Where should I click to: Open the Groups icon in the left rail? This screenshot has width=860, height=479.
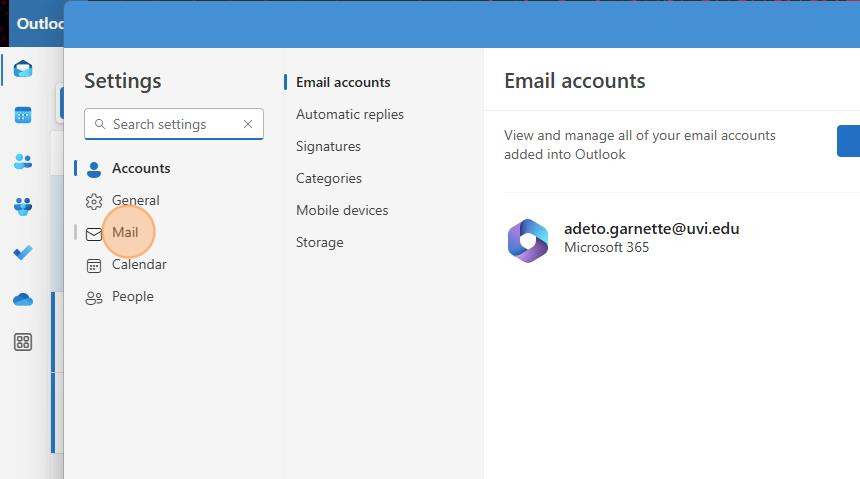22,206
